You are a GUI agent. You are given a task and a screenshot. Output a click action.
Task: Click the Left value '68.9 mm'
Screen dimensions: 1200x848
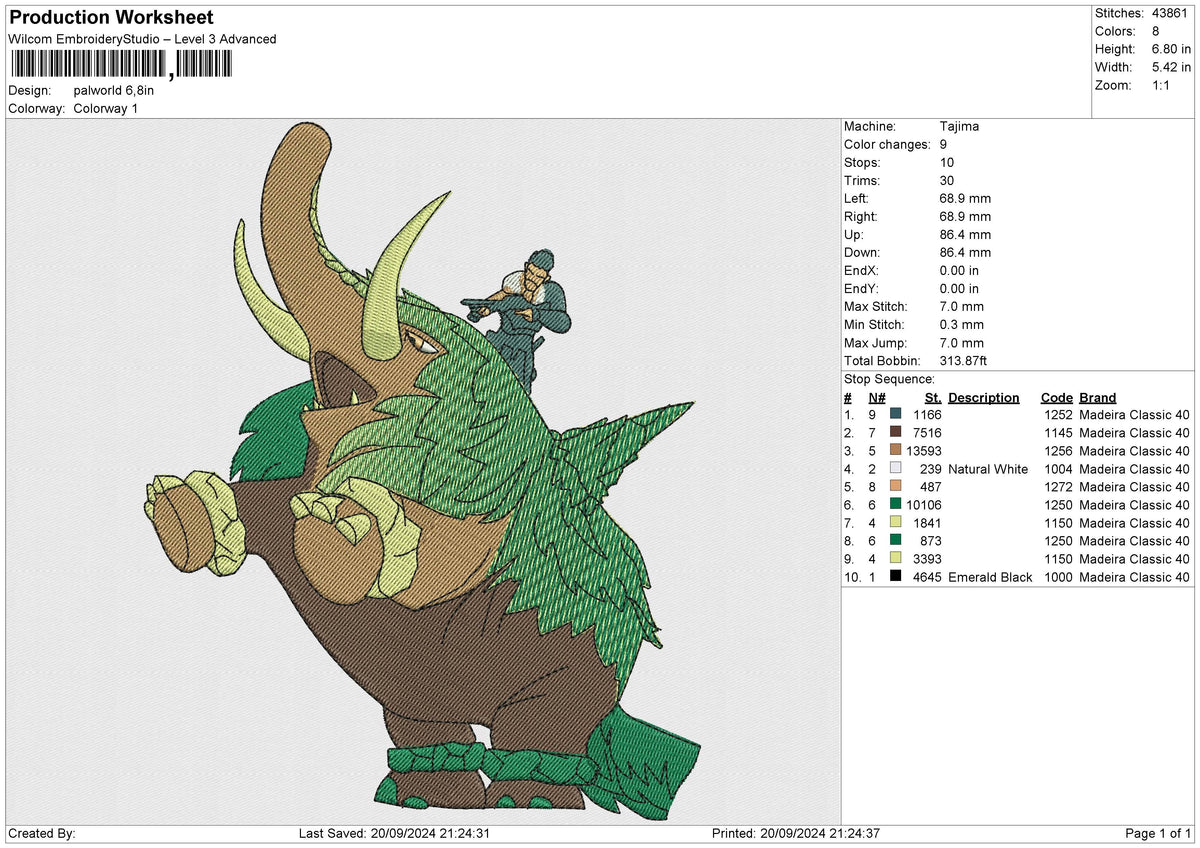[x=965, y=199]
